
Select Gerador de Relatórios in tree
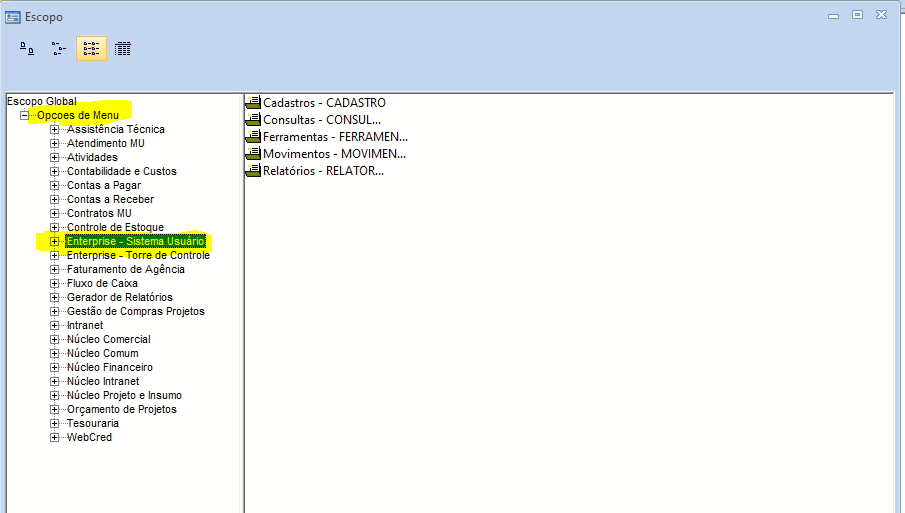tap(119, 297)
